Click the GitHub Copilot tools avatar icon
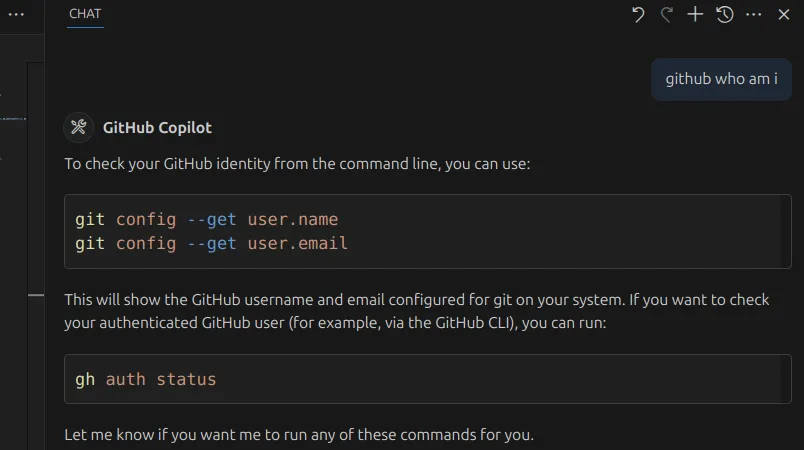This screenshot has height=450, width=804. tap(78, 127)
